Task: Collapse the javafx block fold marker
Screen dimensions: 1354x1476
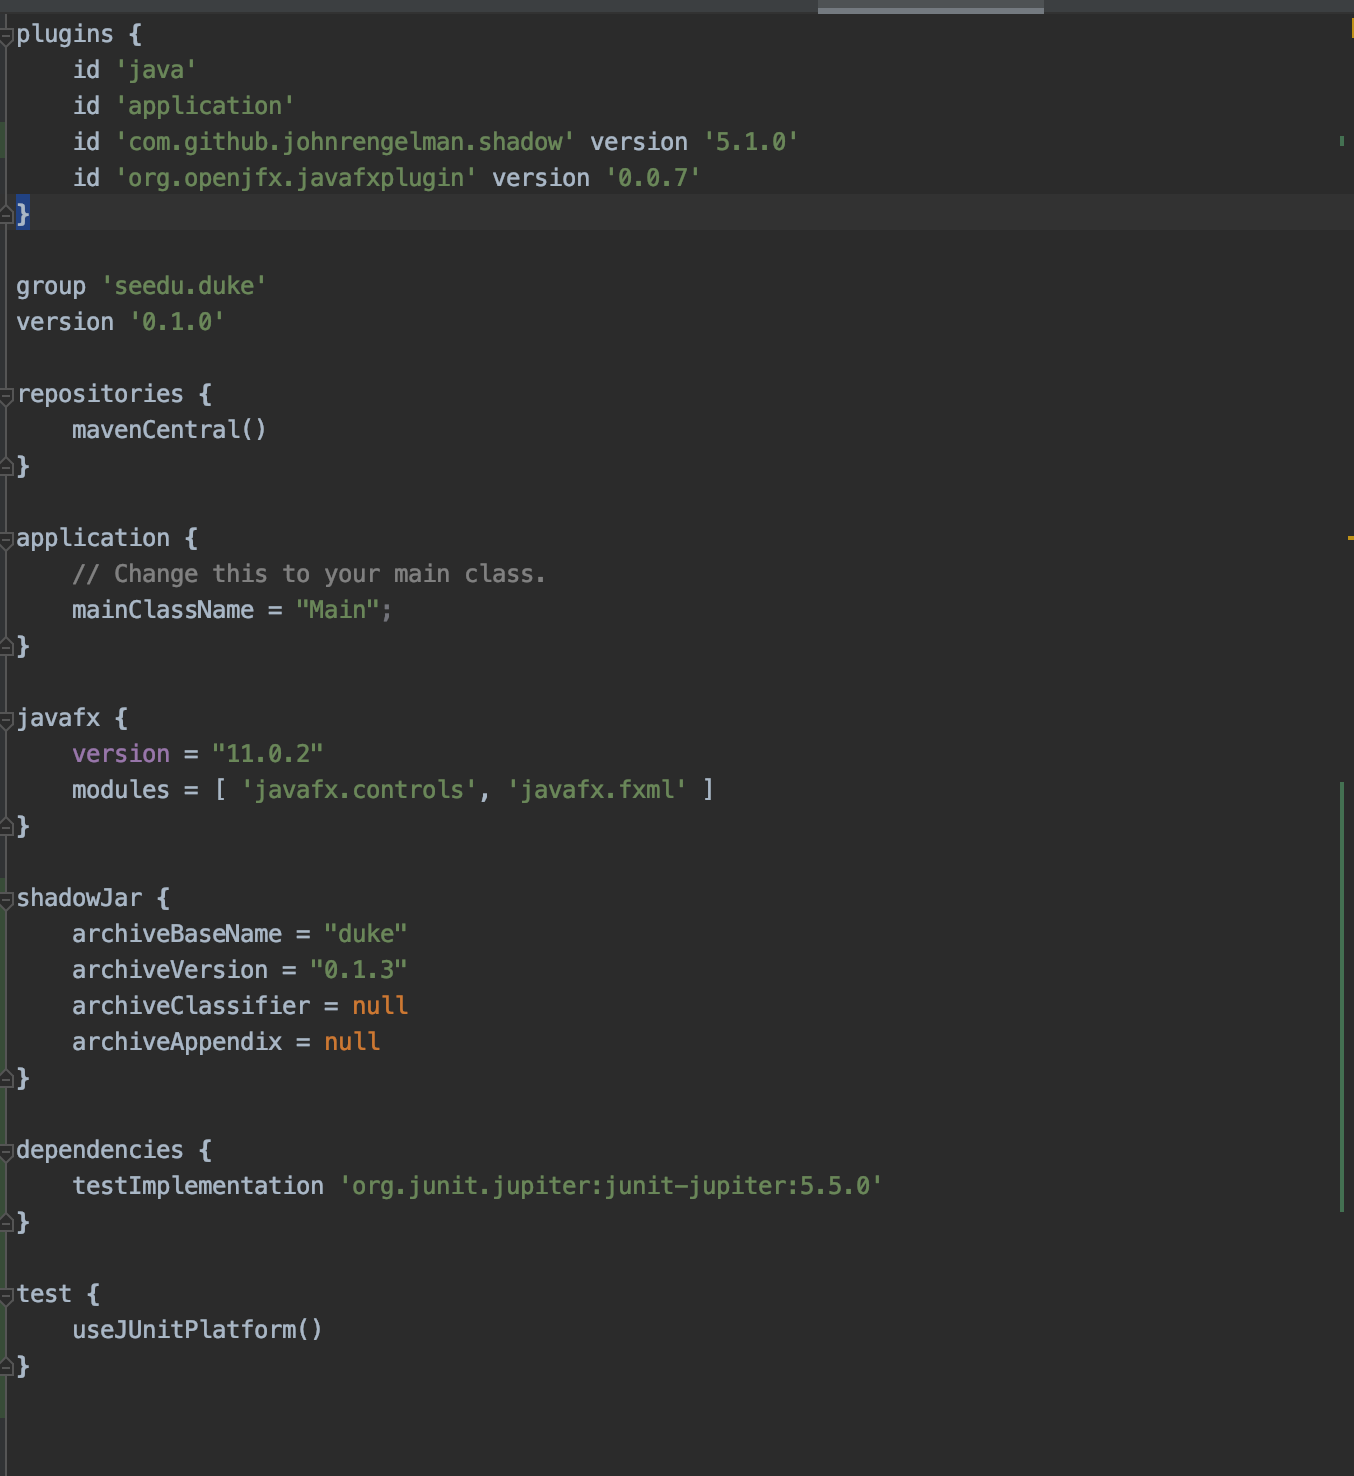Action: 7,720
